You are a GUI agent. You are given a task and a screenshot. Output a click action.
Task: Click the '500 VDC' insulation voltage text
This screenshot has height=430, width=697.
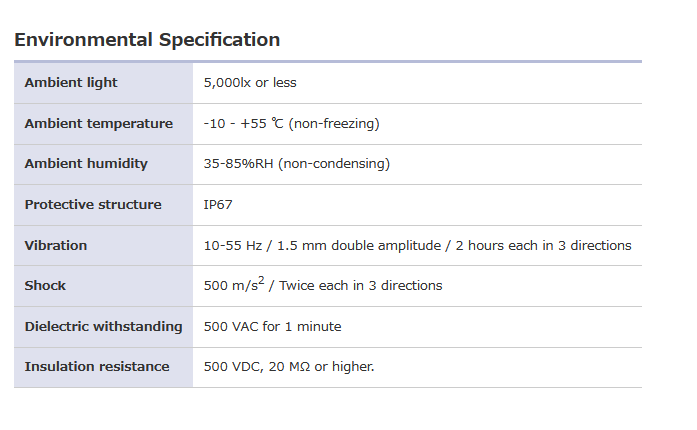232,367
